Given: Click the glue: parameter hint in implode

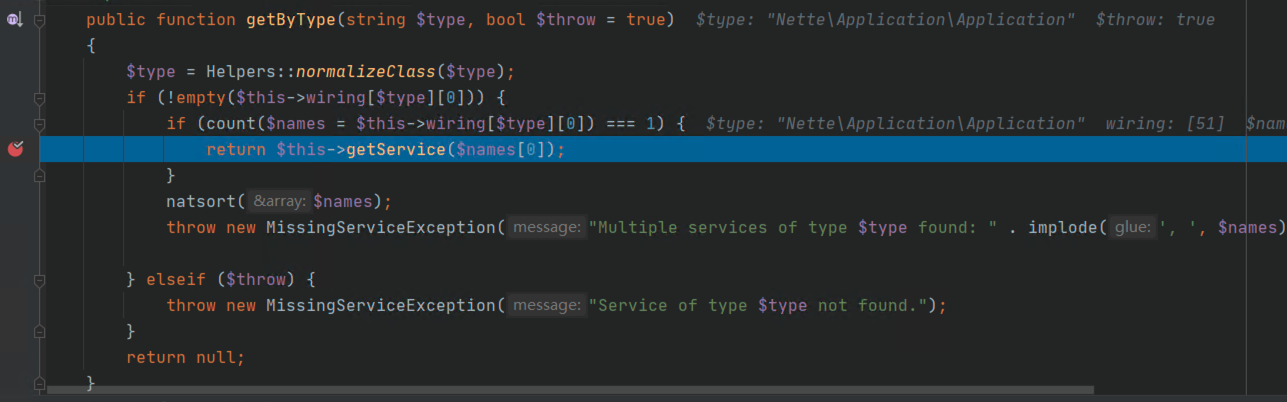Looking at the screenshot, I should pos(1133,227).
